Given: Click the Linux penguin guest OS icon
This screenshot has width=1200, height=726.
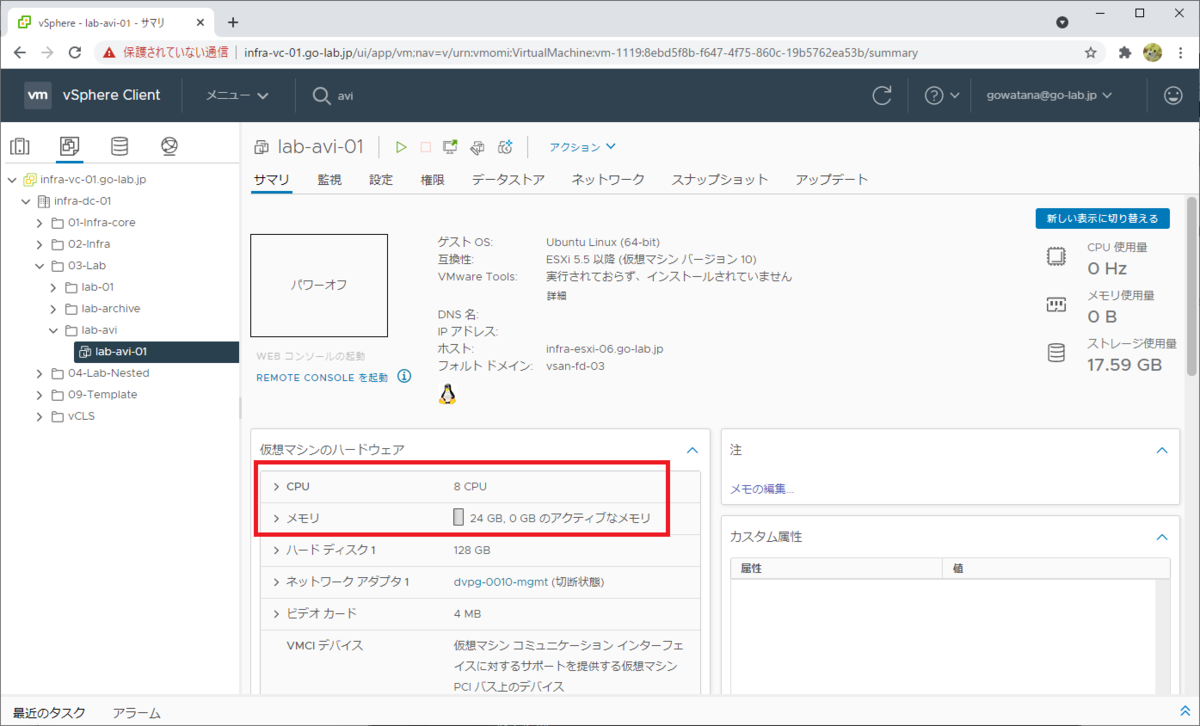Looking at the screenshot, I should pyautogui.click(x=447, y=395).
